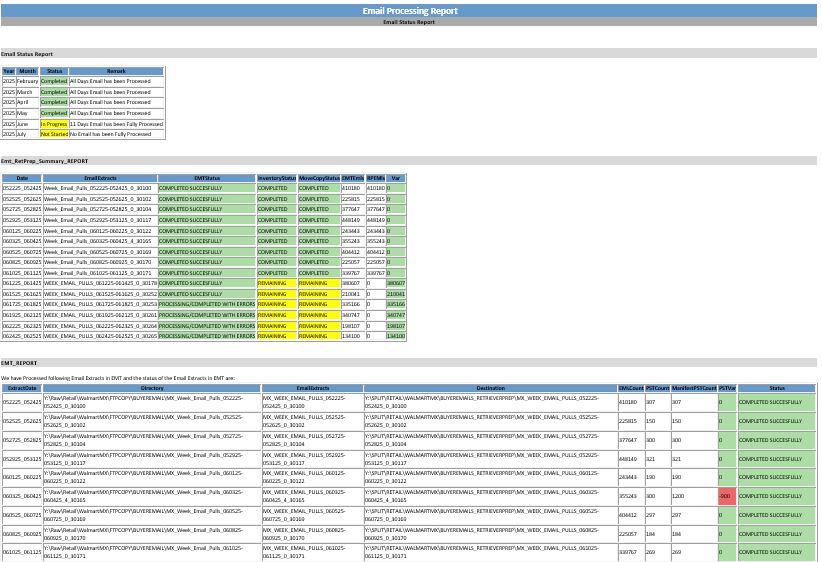This screenshot has height=562, width=822.
Task: Click EMTStatus of summary row 061725_061825
Action: (207, 304)
